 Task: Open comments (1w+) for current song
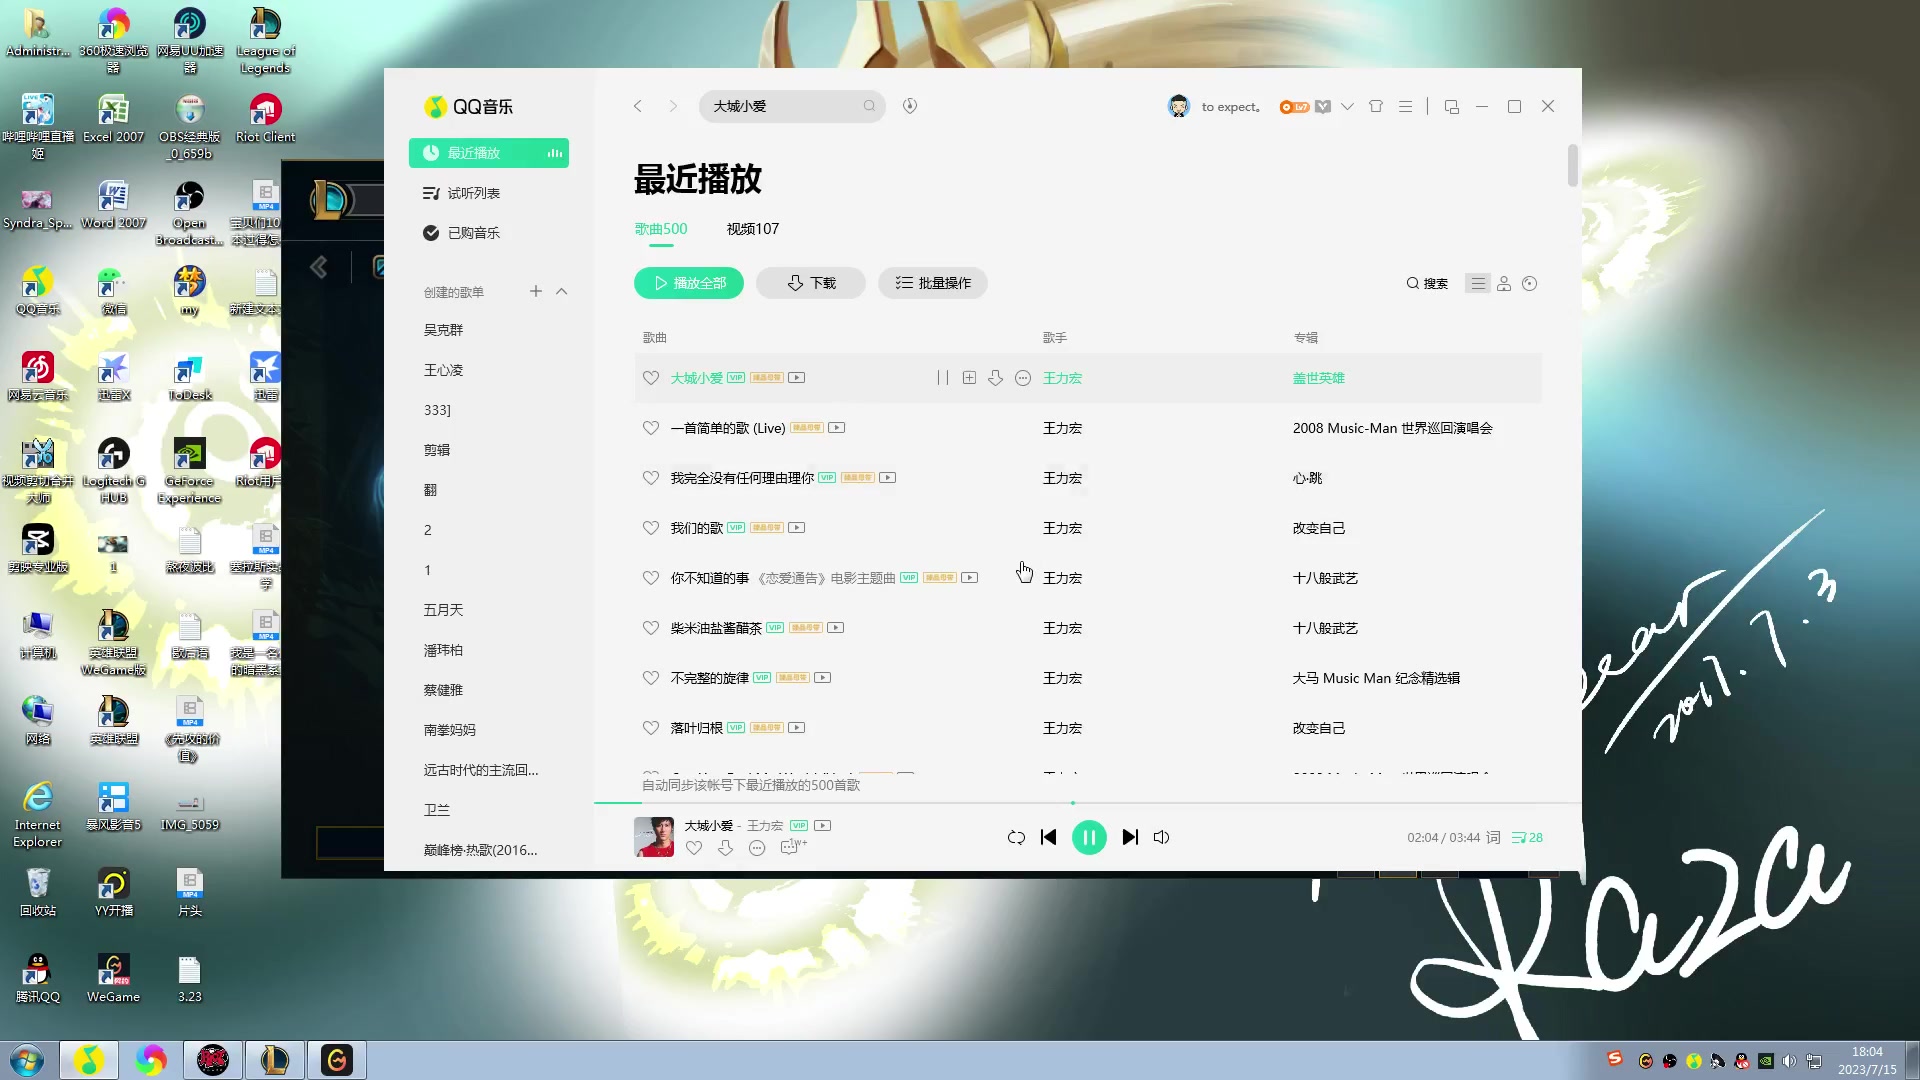point(793,847)
